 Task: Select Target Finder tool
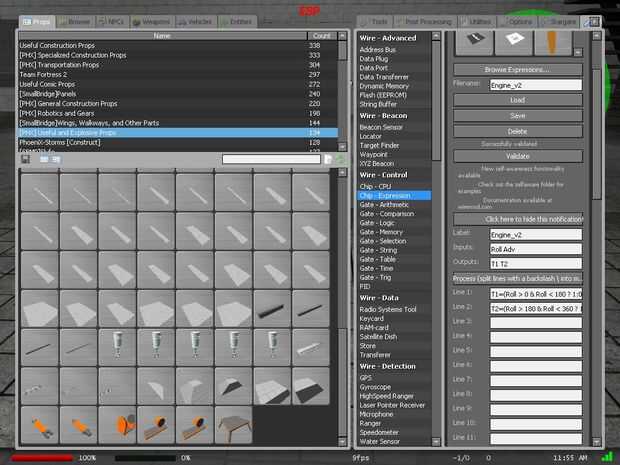point(394,146)
